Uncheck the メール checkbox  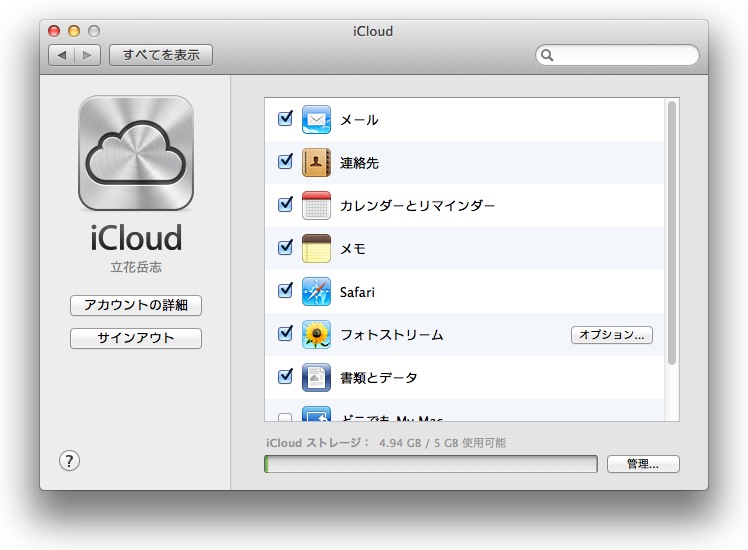[x=285, y=119]
